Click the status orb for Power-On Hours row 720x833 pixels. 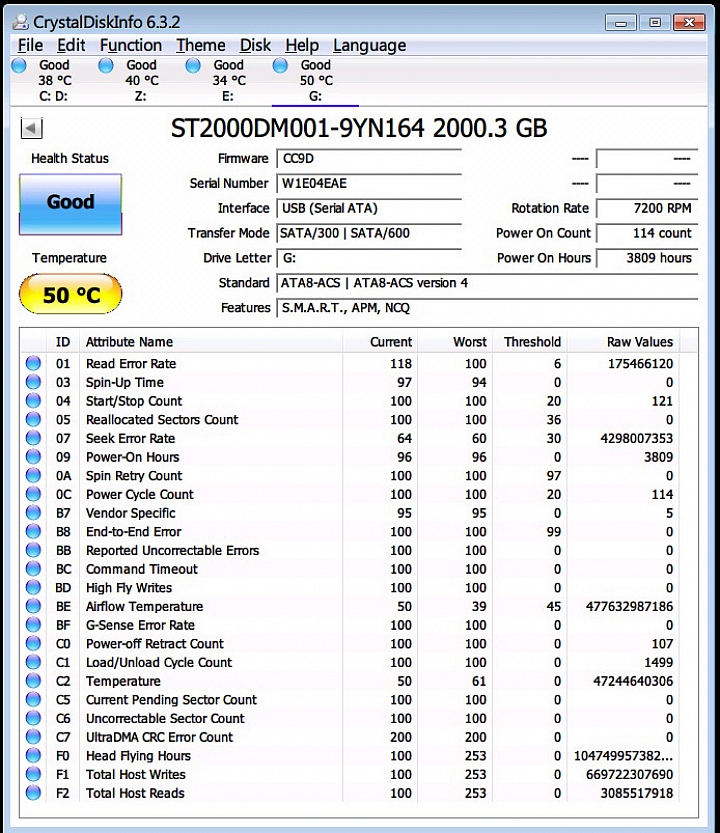pos(33,457)
